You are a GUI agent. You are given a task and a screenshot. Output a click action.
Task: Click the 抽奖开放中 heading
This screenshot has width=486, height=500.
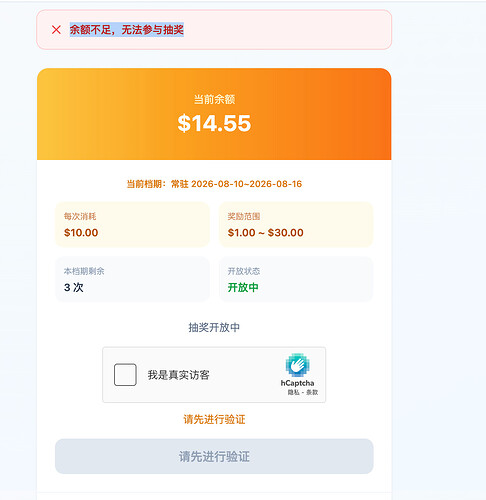pos(214,327)
